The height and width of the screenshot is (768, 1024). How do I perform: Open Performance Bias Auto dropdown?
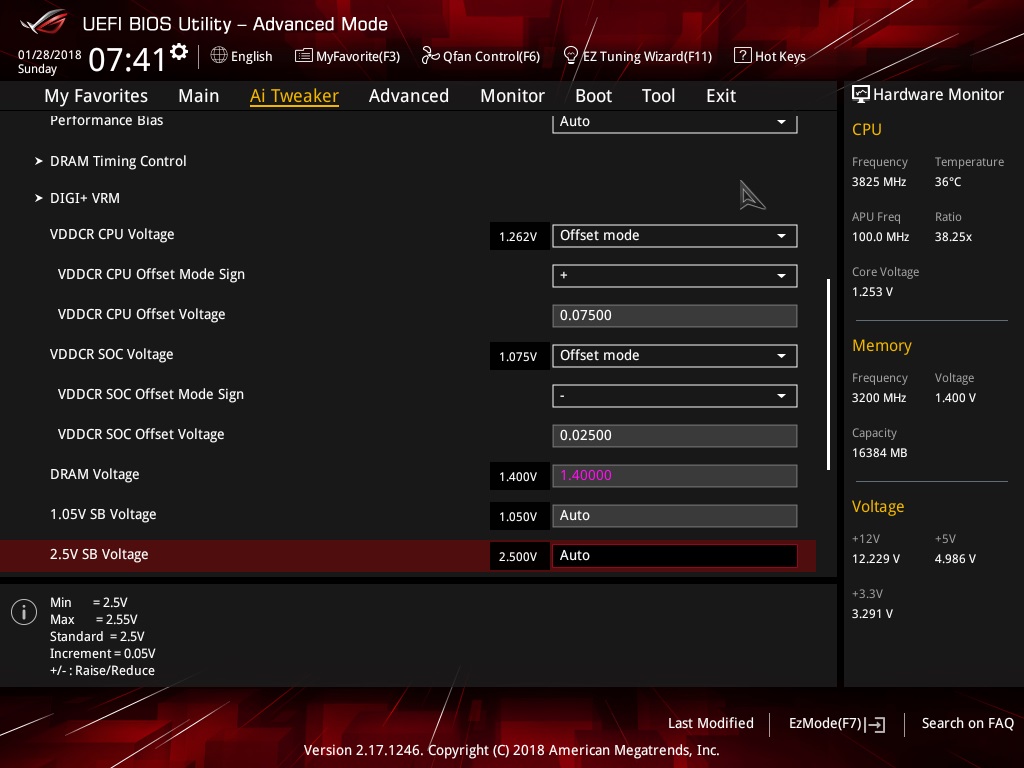(675, 122)
